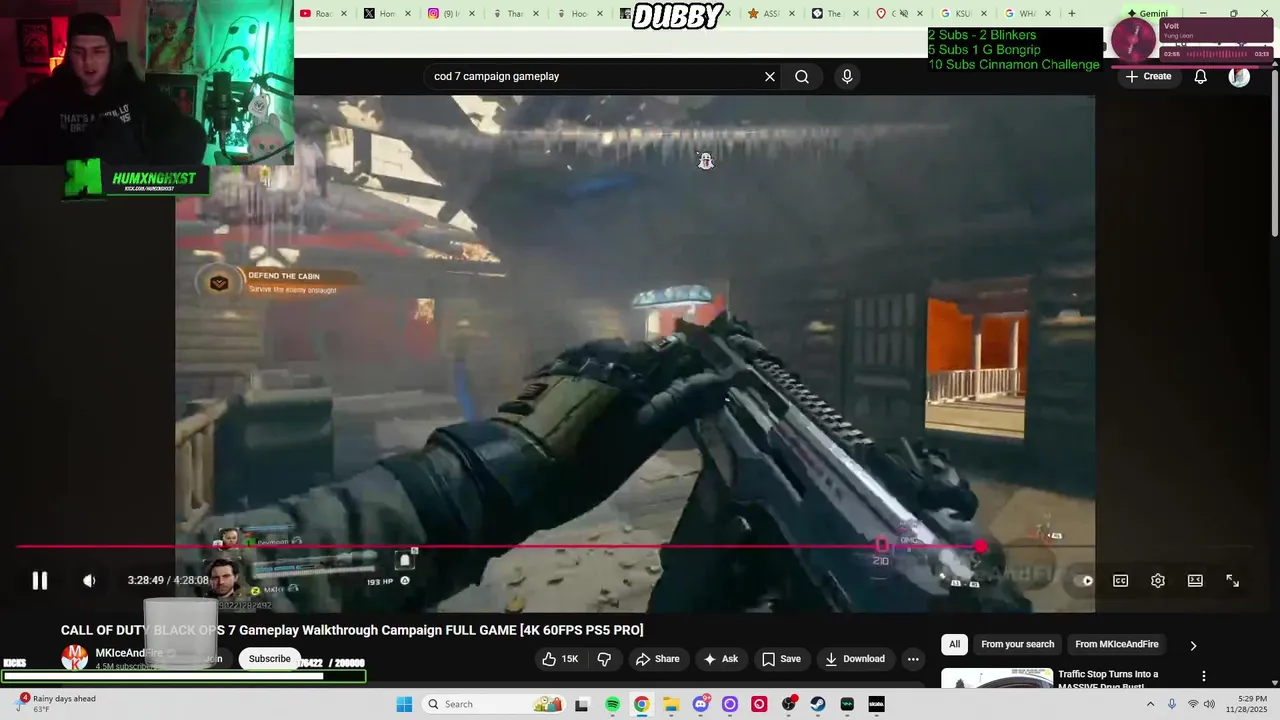Viewport: 1280px width, 720px height.
Task: Switch to theater mode
Action: click(x=1195, y=581)
